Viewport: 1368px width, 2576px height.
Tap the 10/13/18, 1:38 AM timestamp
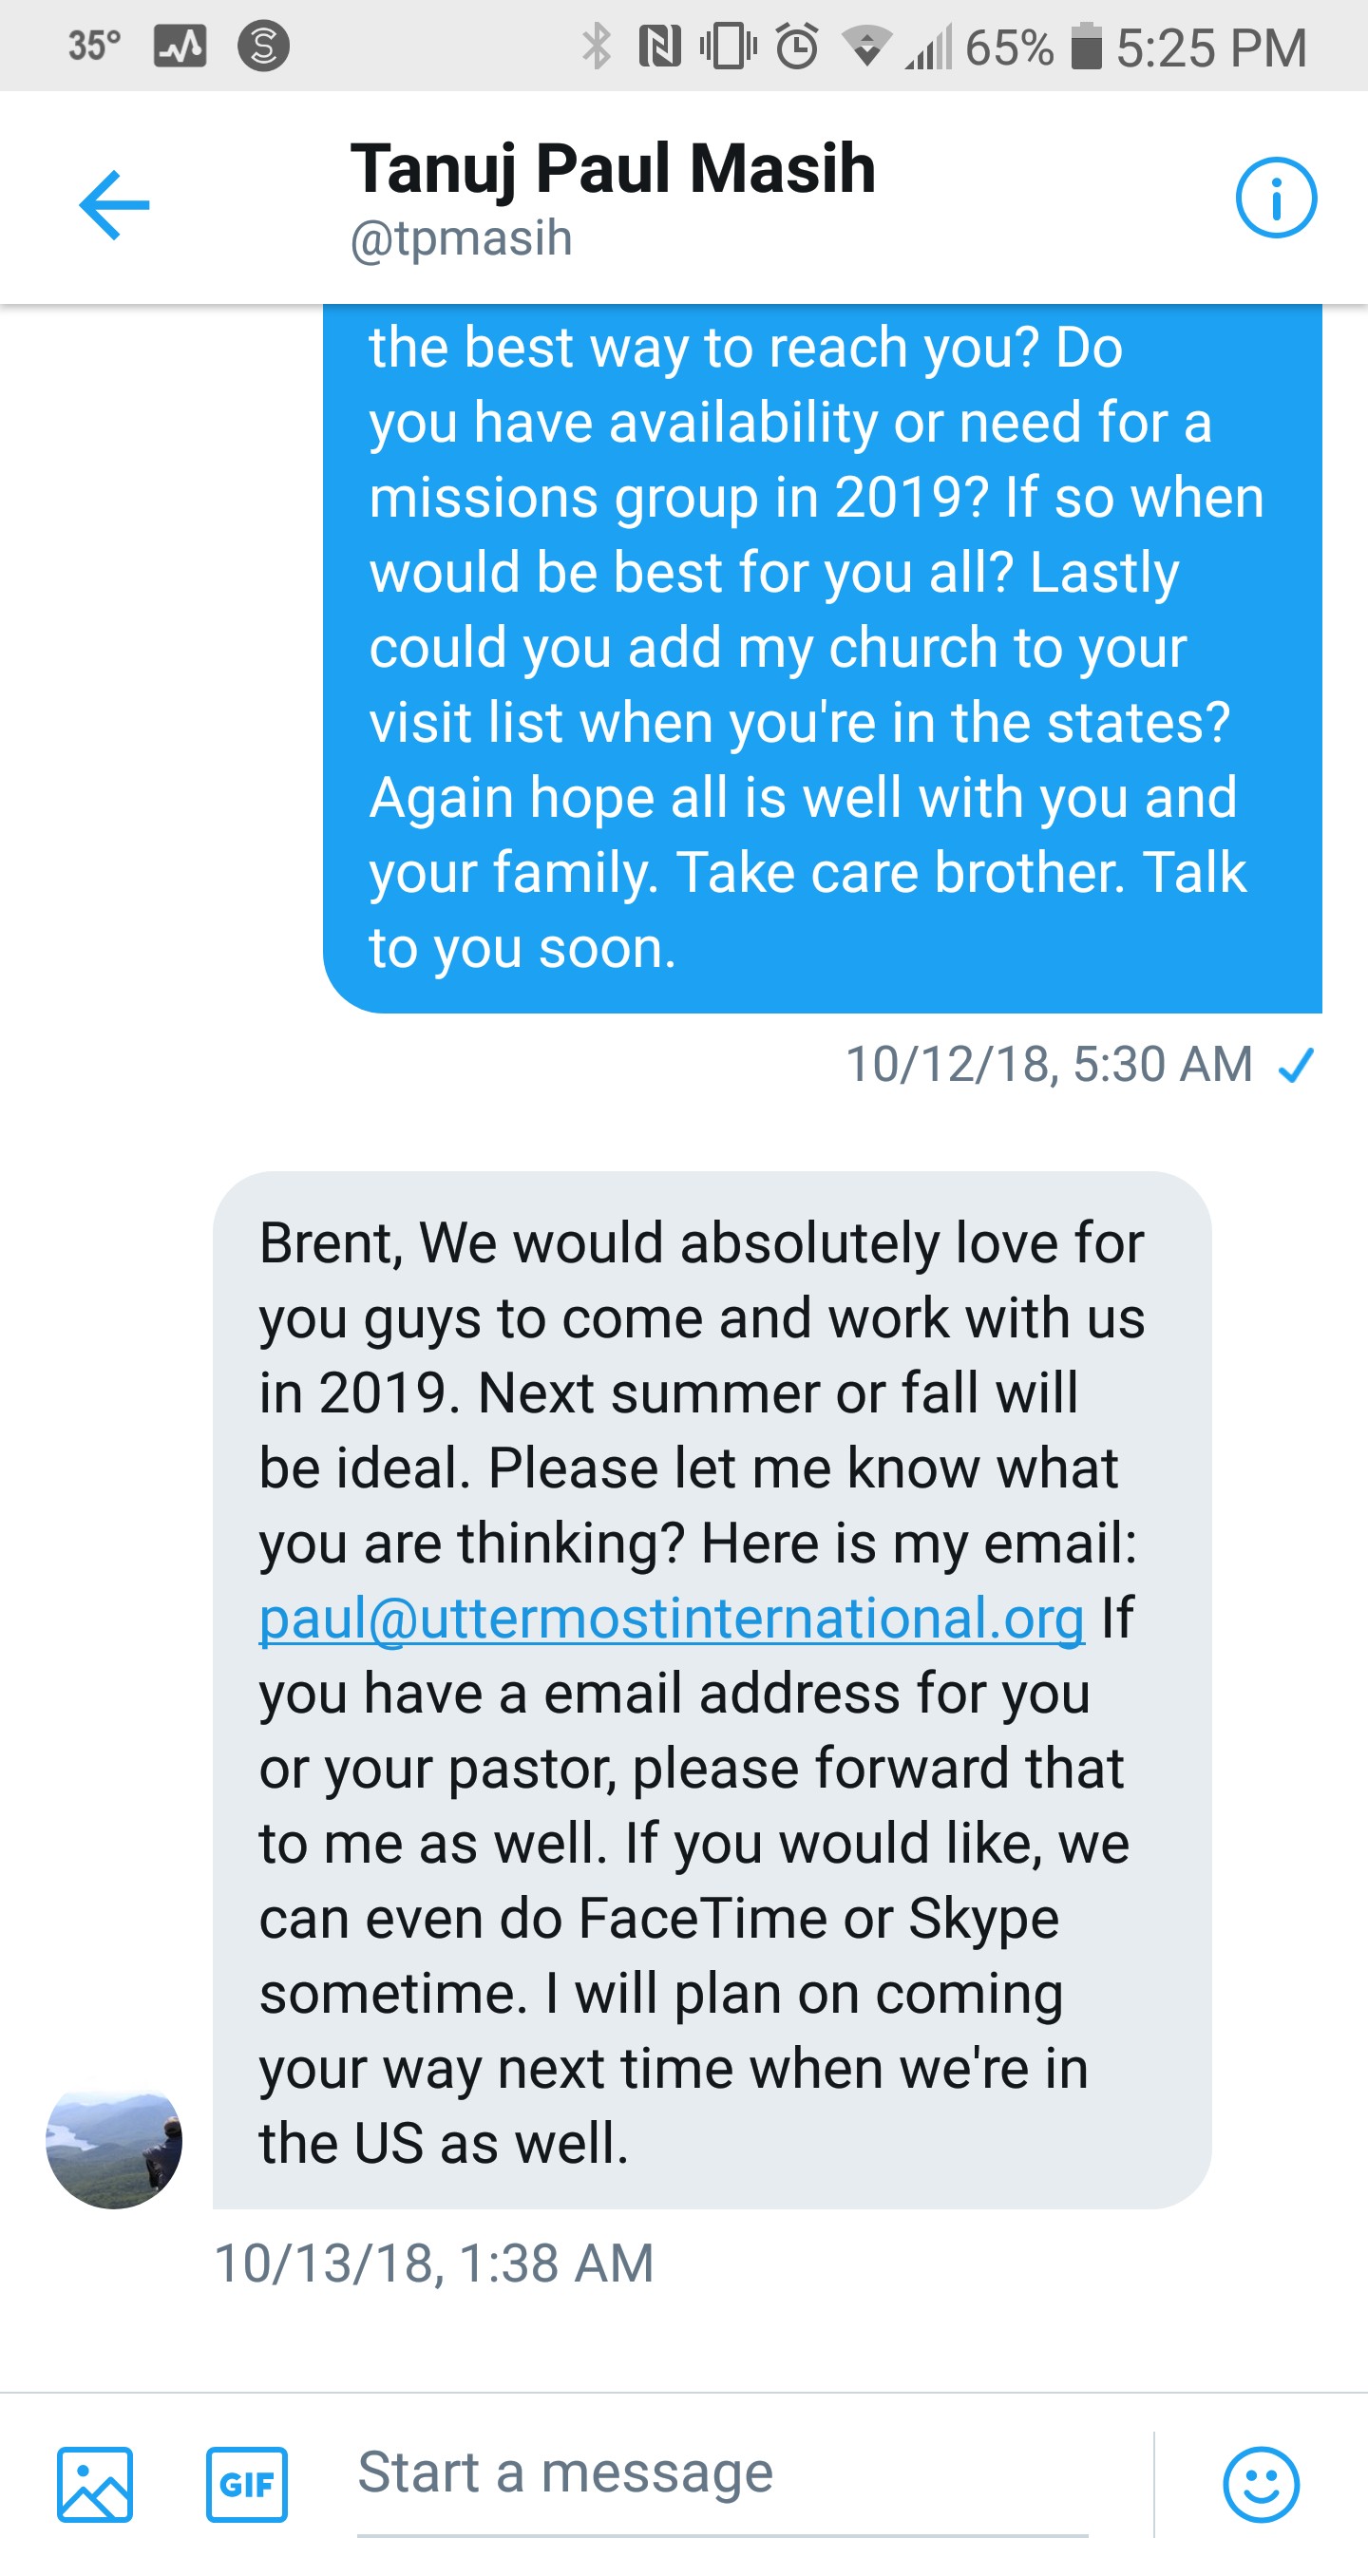coord(434,2264)
